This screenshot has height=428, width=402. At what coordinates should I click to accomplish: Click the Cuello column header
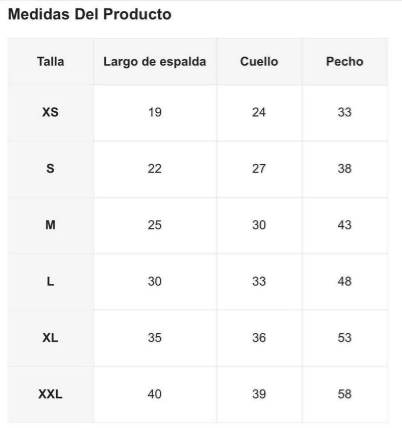pos(259,62)
